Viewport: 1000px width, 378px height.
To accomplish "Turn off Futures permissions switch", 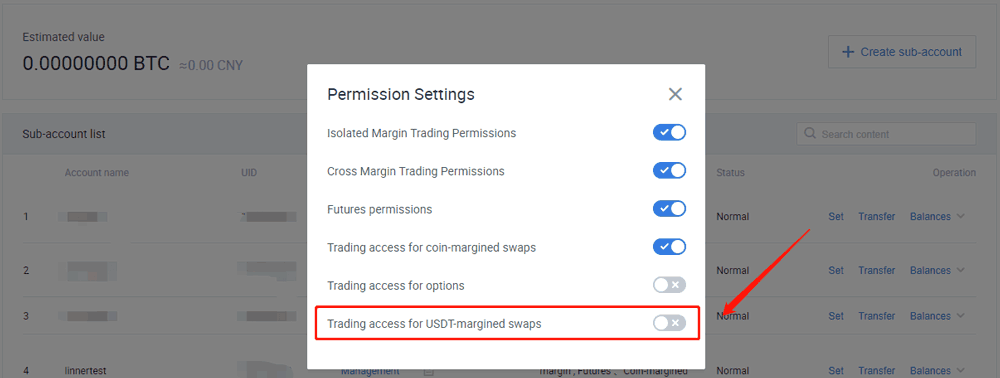I will coord(669,209).
